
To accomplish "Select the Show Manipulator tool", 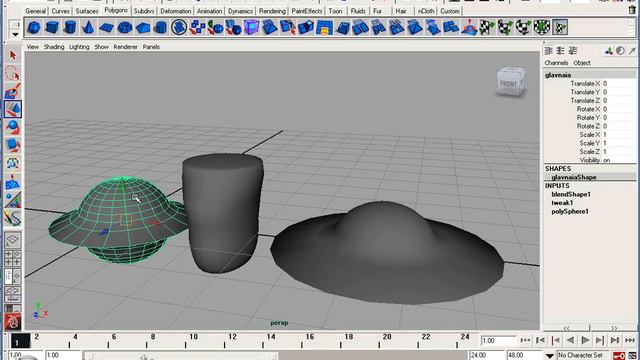I will [x=13, y=200].
